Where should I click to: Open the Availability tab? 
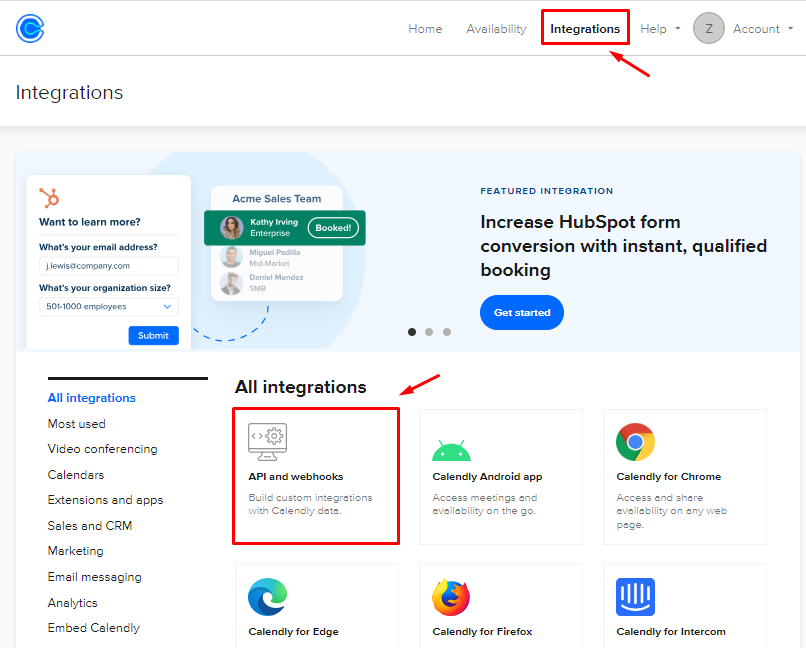496,29
